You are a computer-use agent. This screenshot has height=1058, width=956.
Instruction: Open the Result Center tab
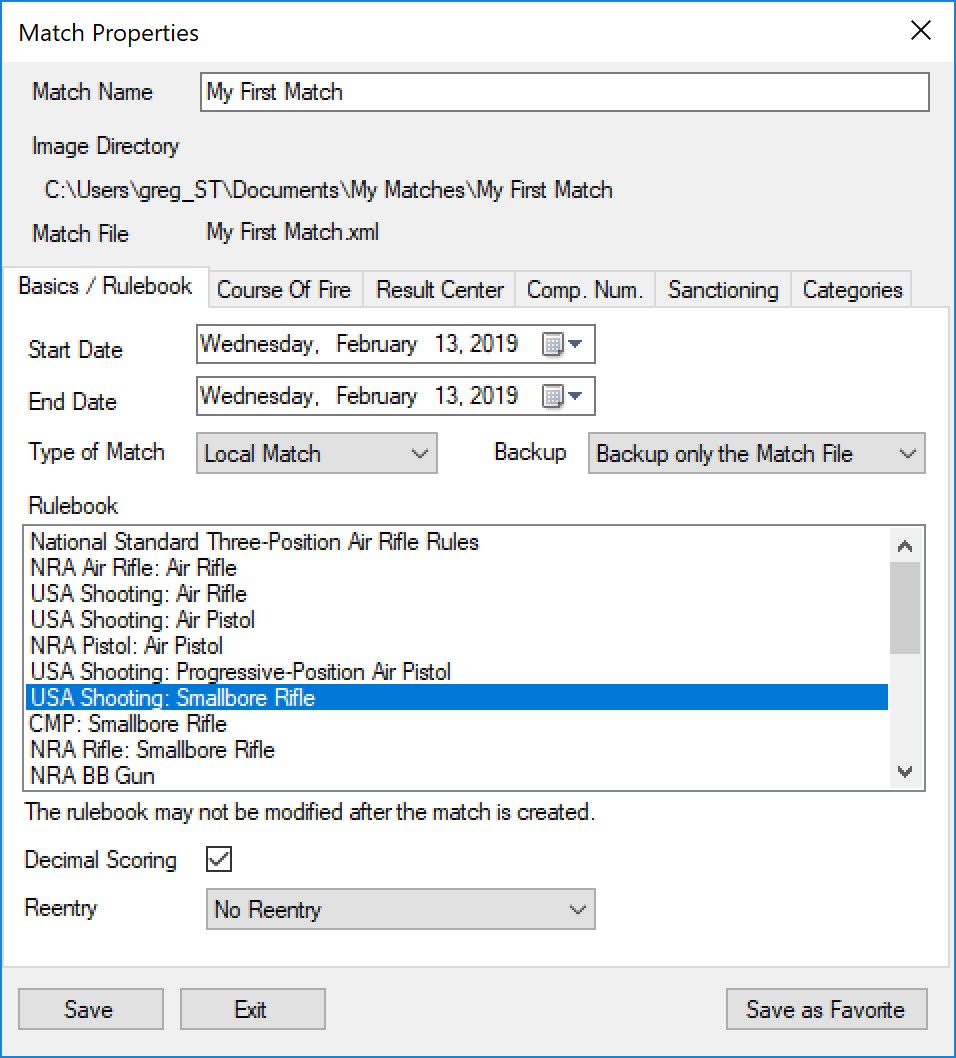[440, 290]
